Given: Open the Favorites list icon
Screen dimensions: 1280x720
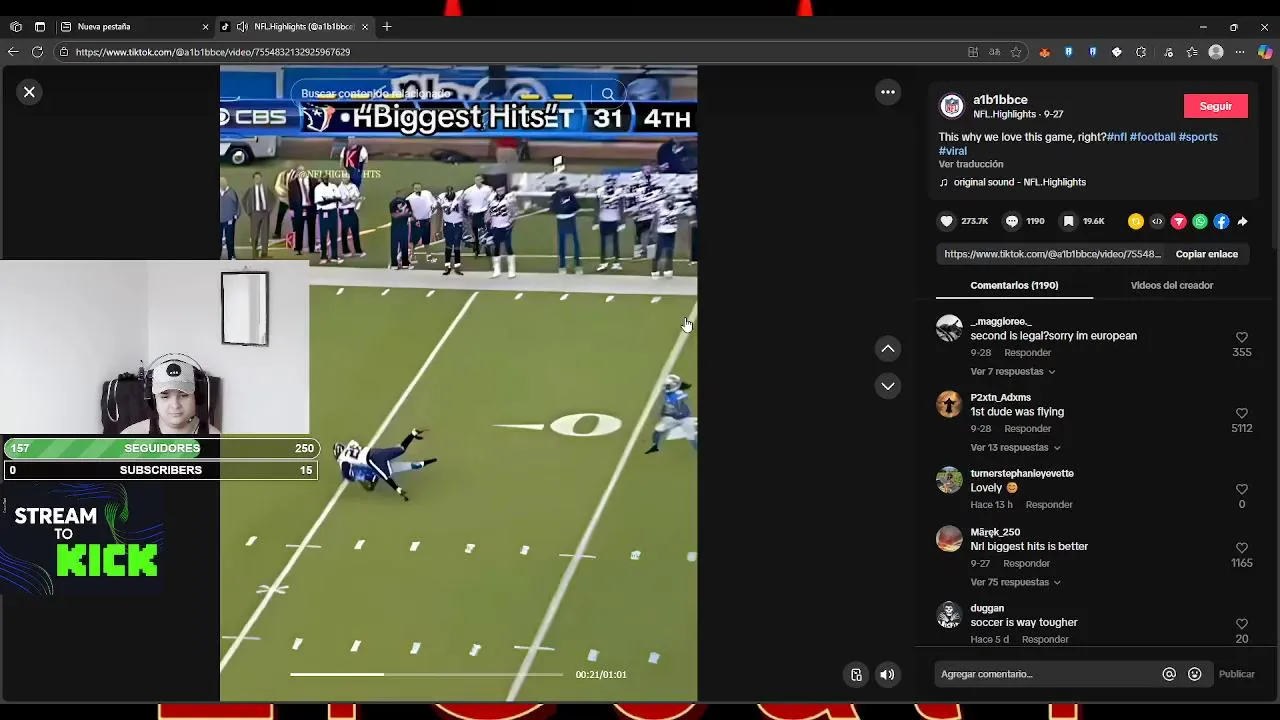Looking at the screenshot, I should pos(1192,52).
